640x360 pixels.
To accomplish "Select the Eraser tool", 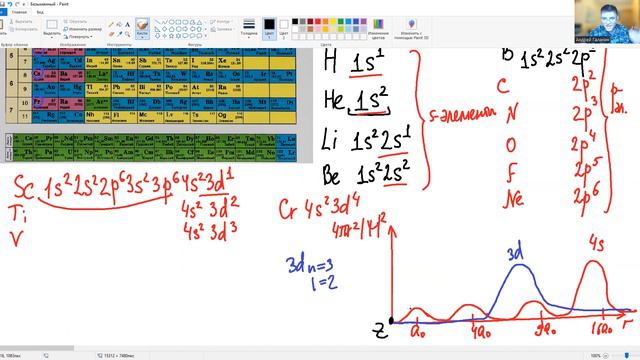I will [x=111, y=34].
